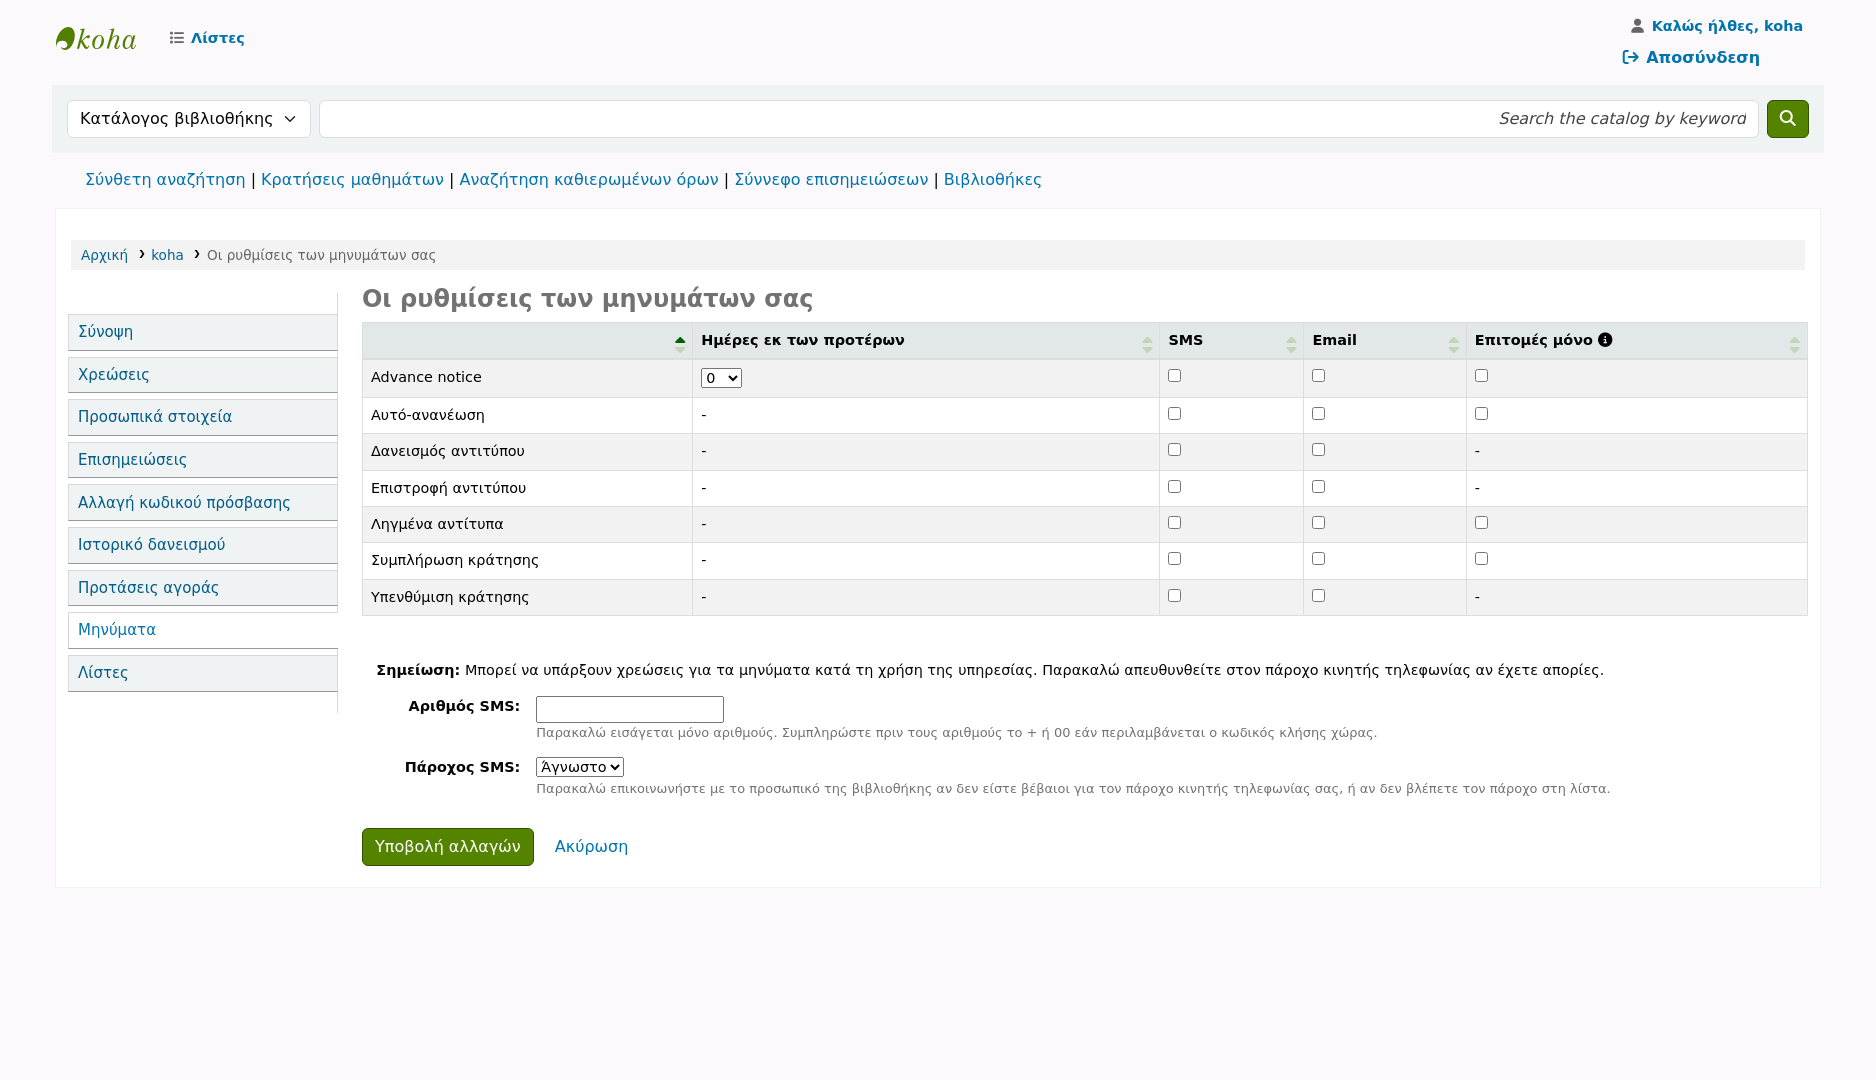1876x1080 pixels.
Task: Open Προτάσεις αγοράς in the sidebar
Action: point(203,588)
